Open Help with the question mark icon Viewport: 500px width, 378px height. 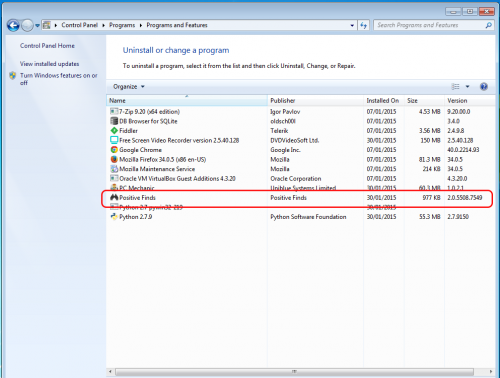point(484,87)
